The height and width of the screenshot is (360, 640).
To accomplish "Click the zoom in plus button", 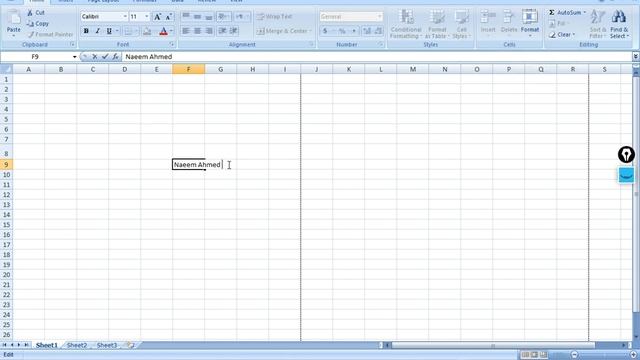I will (x=633, y=355).
